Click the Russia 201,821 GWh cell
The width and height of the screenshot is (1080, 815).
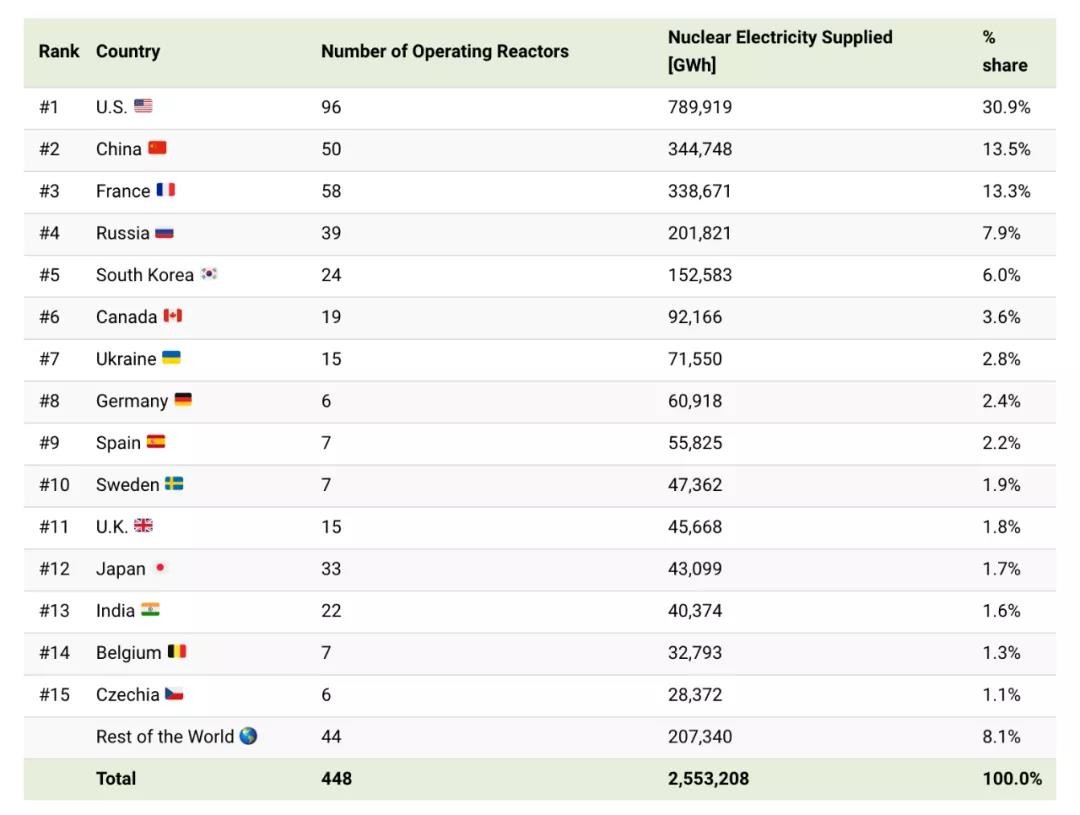tap(700, 233)
